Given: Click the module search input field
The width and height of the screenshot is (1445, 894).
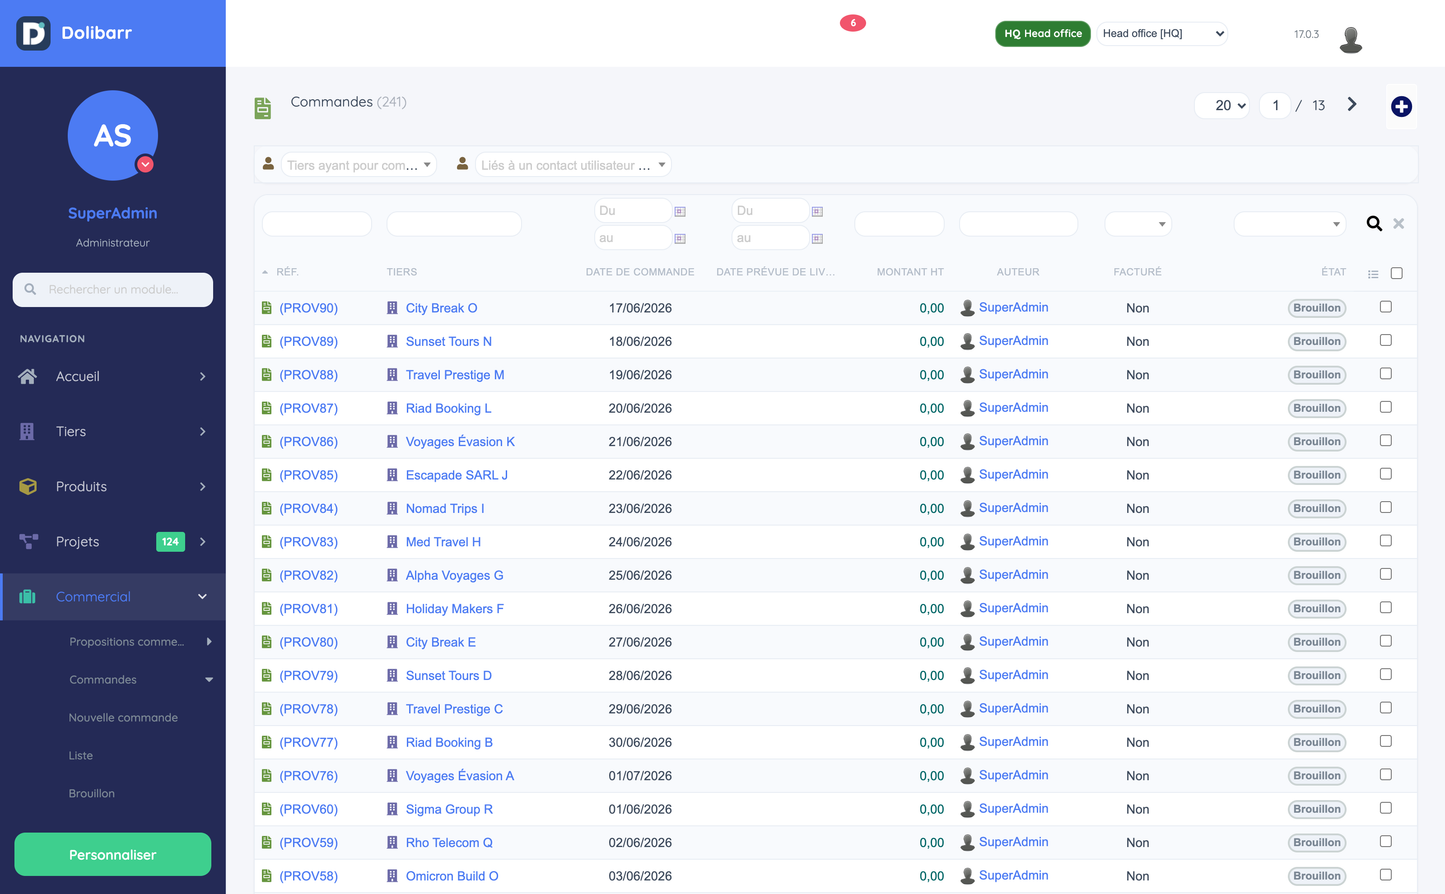Looking at the screenshot, I should tap(113, 290).
